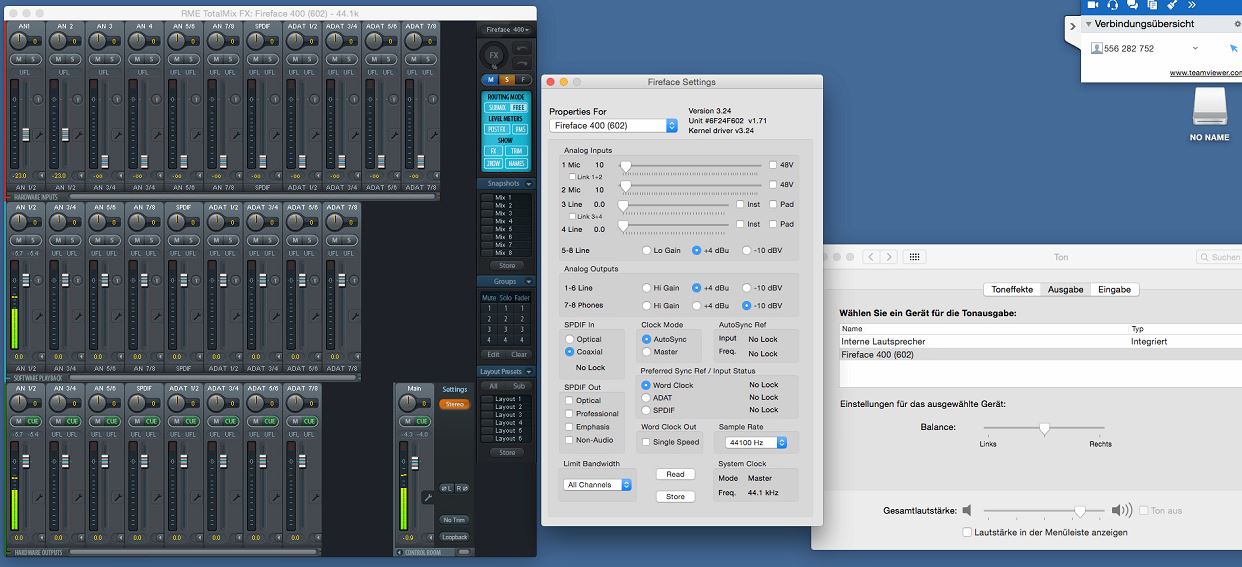The height and width of the screenshot is (567, 1242).
Task: Expand the chevron next to 556 282 752
Action: [x=1195, y=48]
